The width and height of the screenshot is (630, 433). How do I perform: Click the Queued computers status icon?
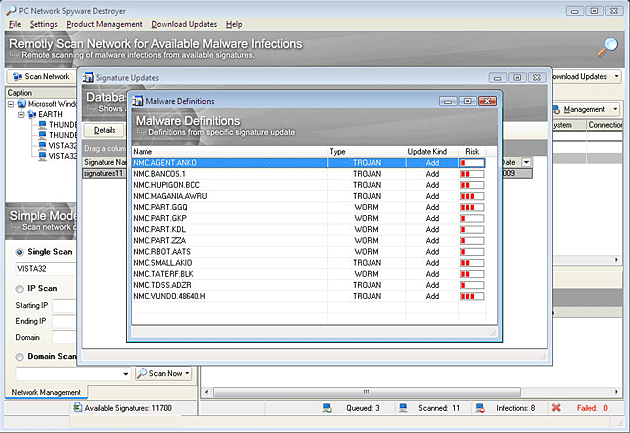pyautogui.click(x=327, y=408)
